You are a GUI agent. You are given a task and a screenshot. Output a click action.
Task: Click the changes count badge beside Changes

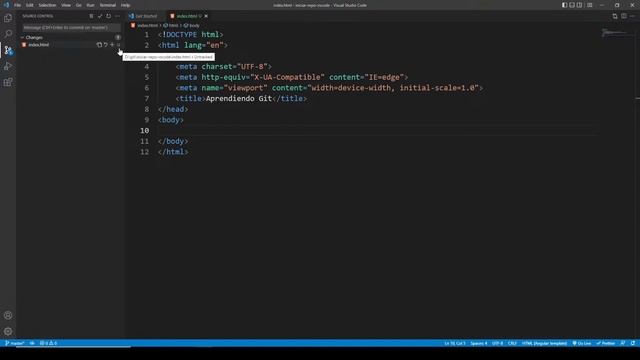(x=118, y=37)
